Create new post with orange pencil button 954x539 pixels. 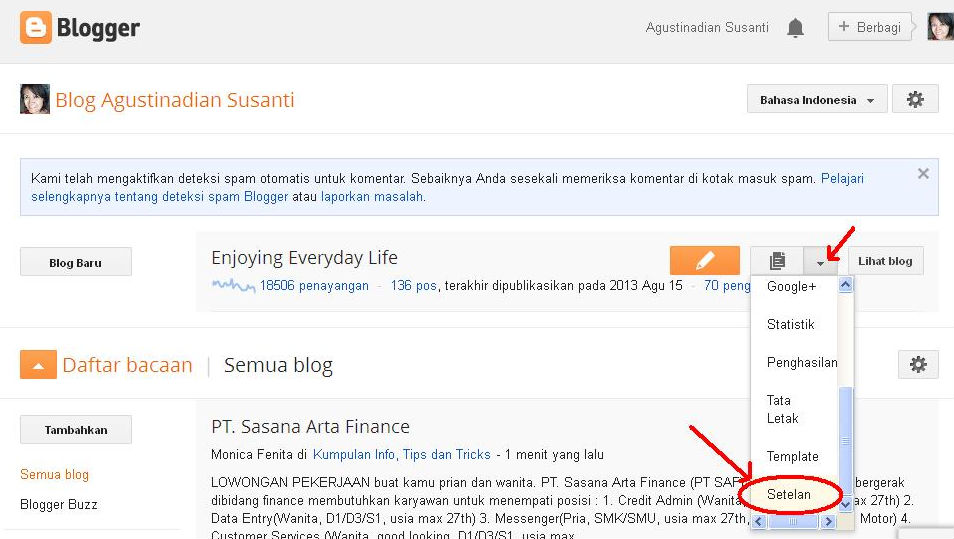pyautogui.click(x=705, y=261)
